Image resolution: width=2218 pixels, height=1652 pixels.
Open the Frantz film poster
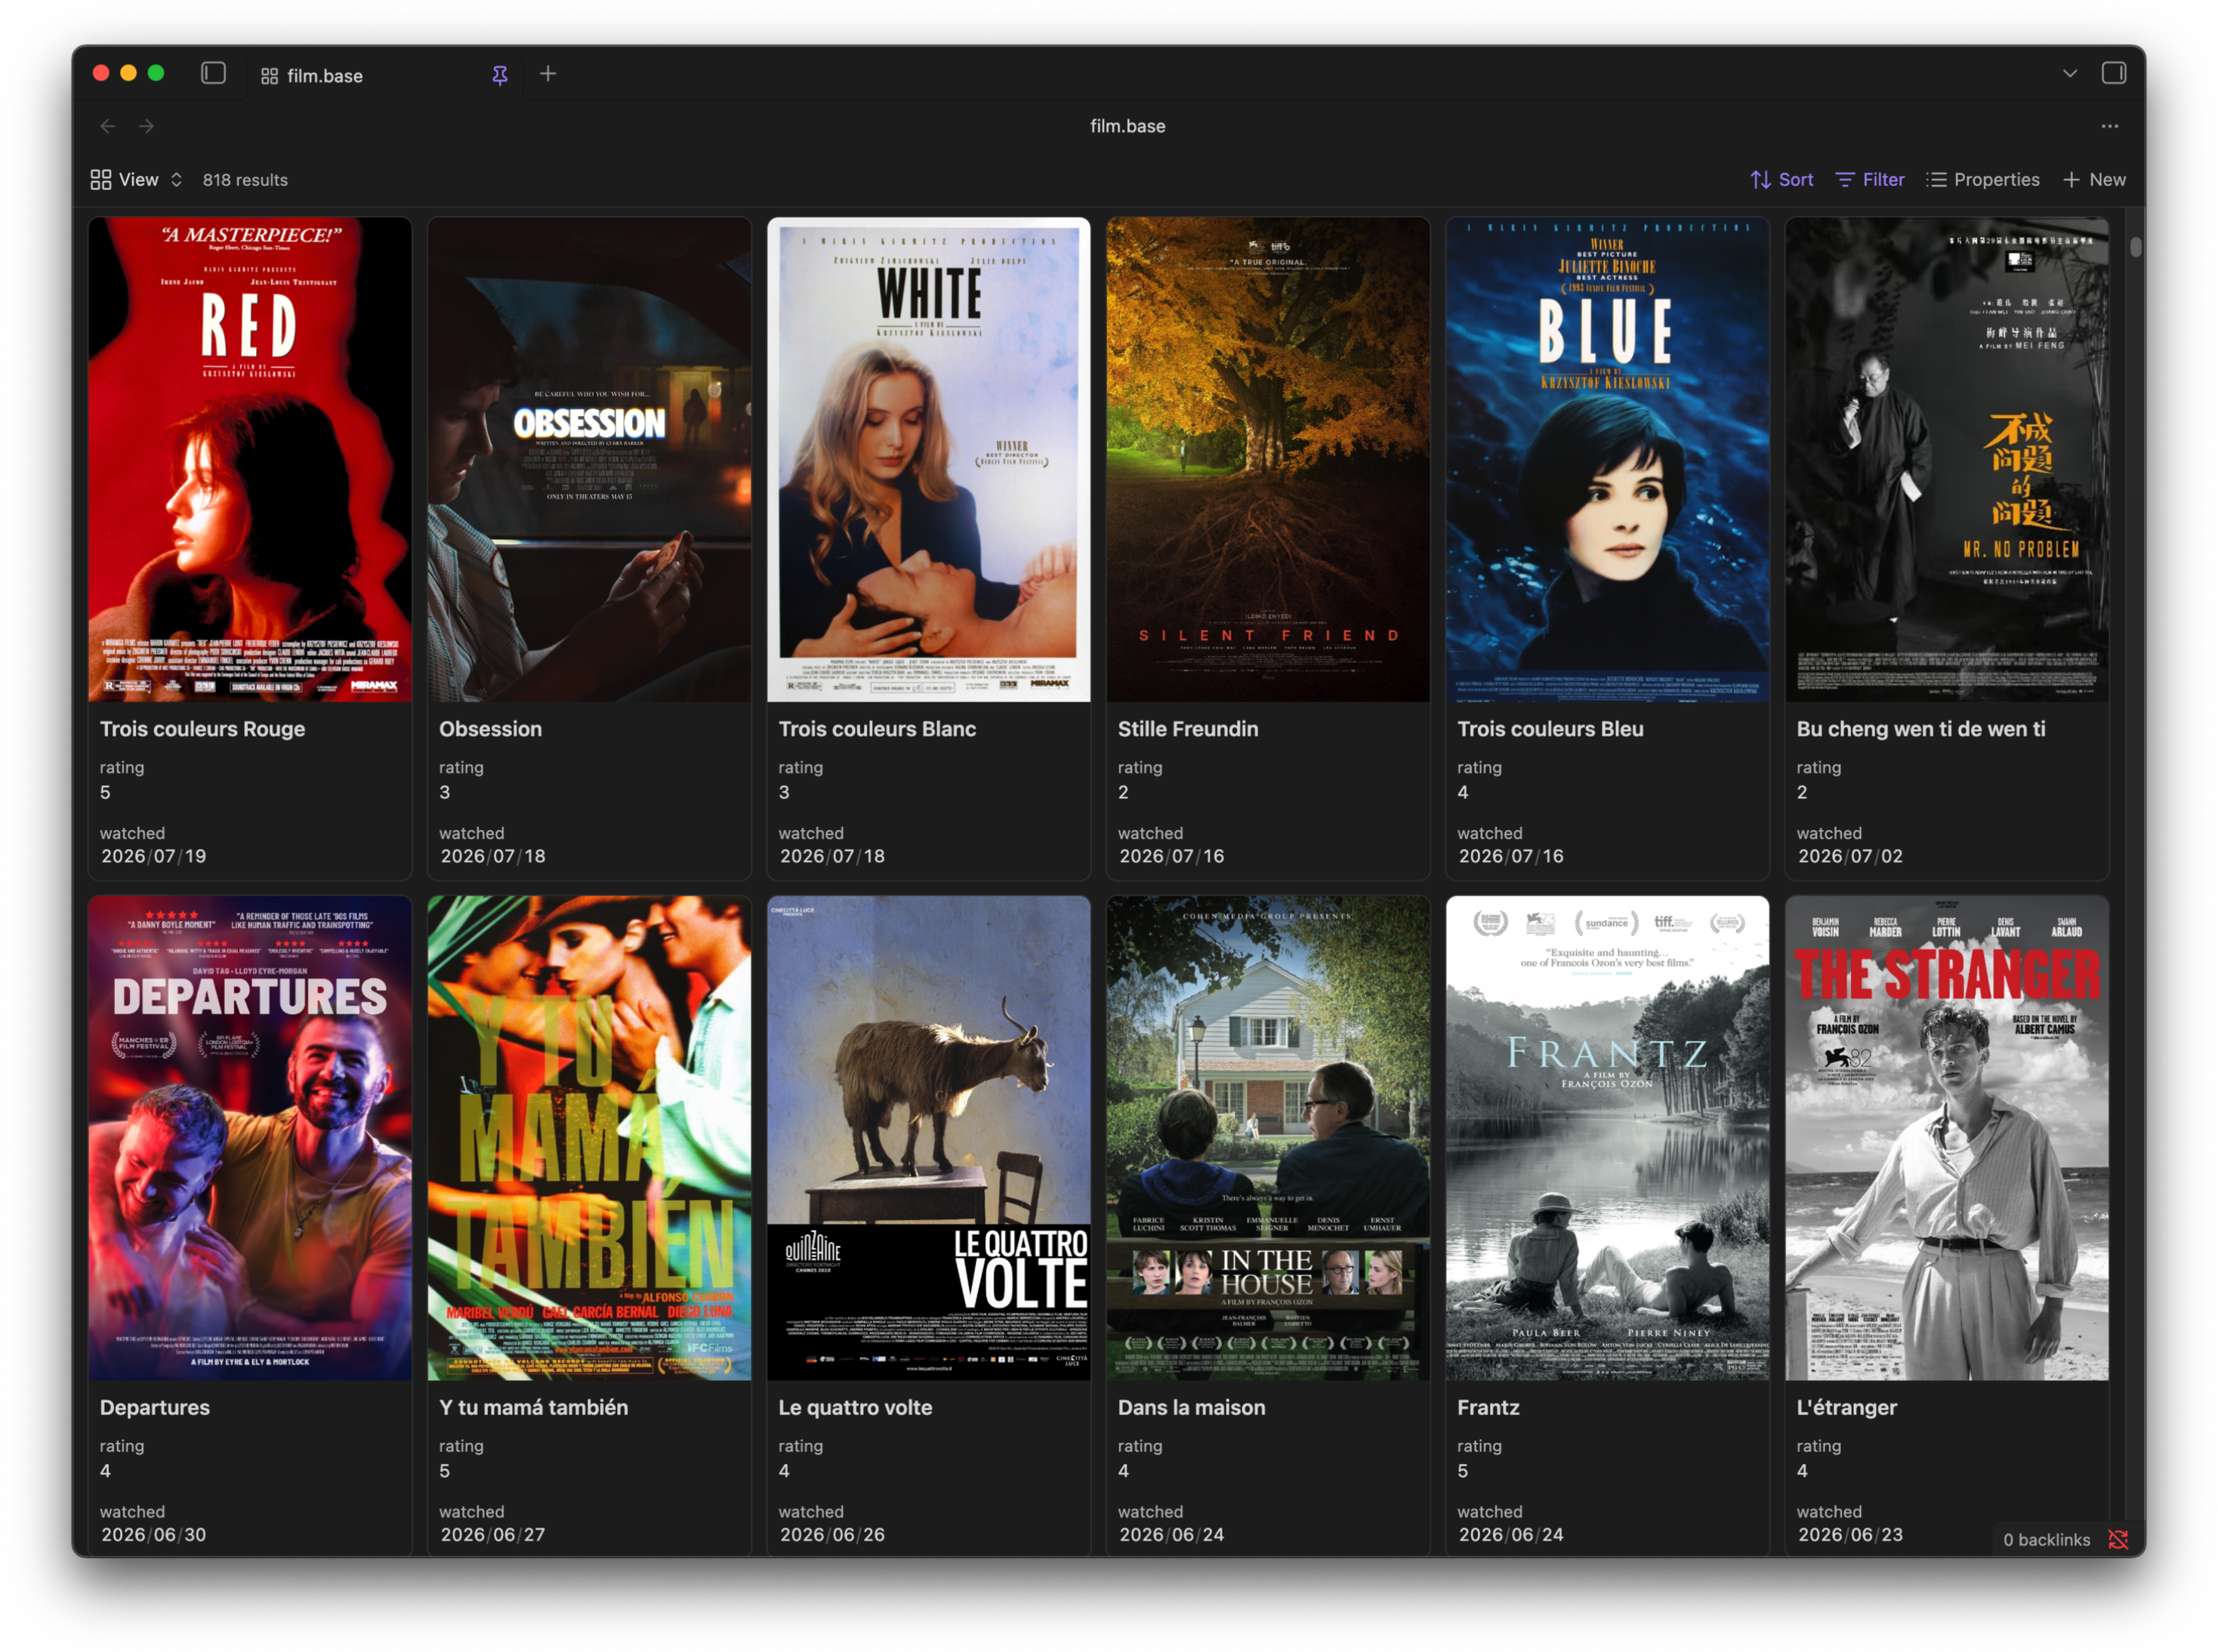point(1607,1138)
